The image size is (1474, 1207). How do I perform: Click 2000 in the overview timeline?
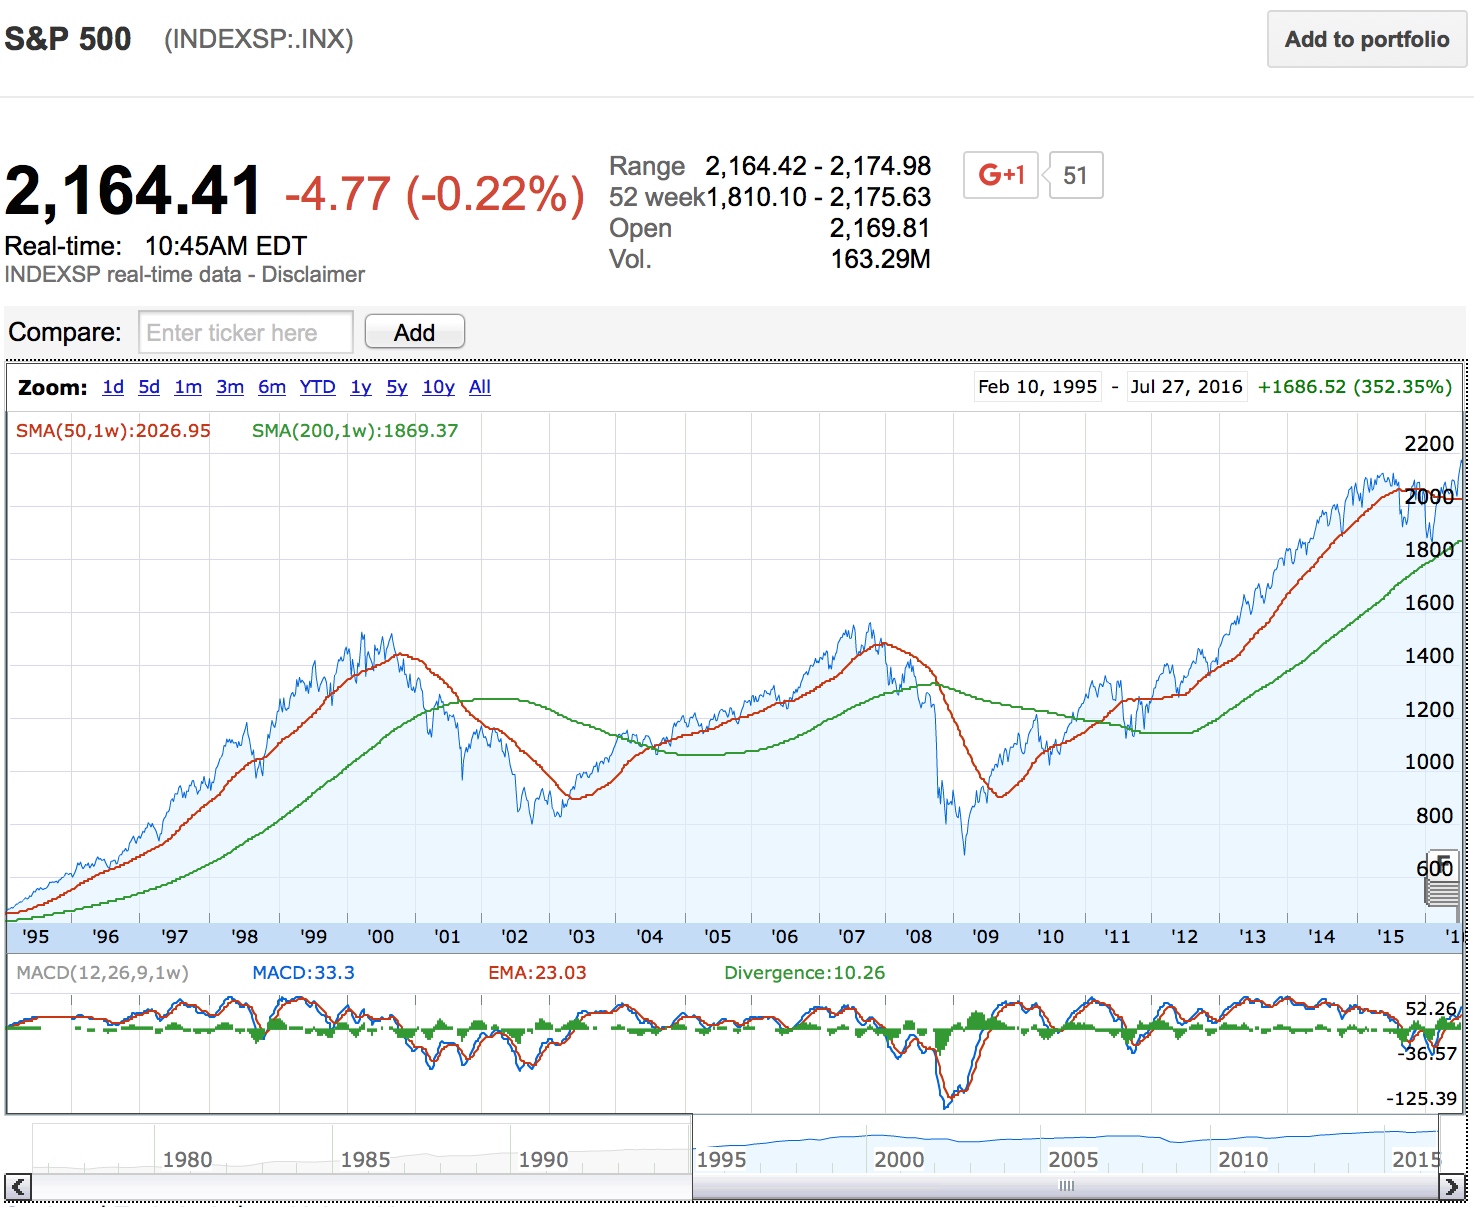click(x=899, y=1159)
